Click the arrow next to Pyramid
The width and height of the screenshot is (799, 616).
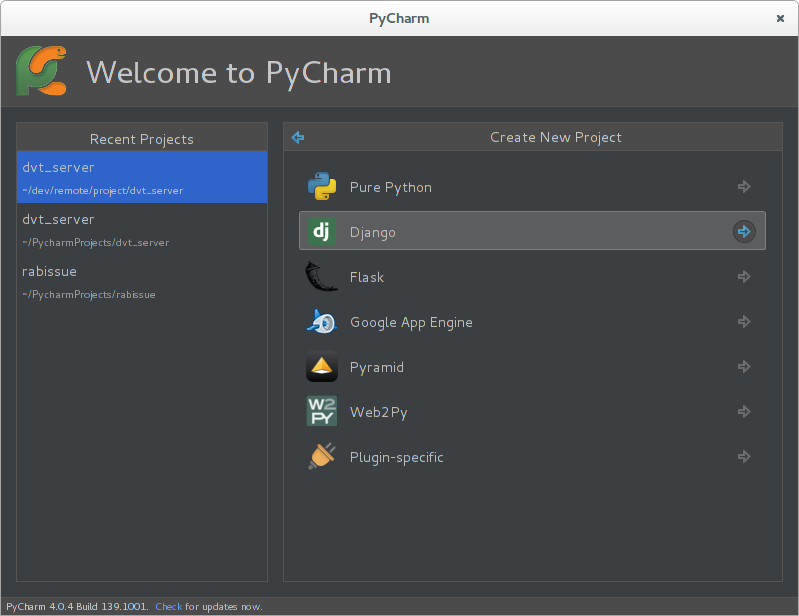click(744, 366)
